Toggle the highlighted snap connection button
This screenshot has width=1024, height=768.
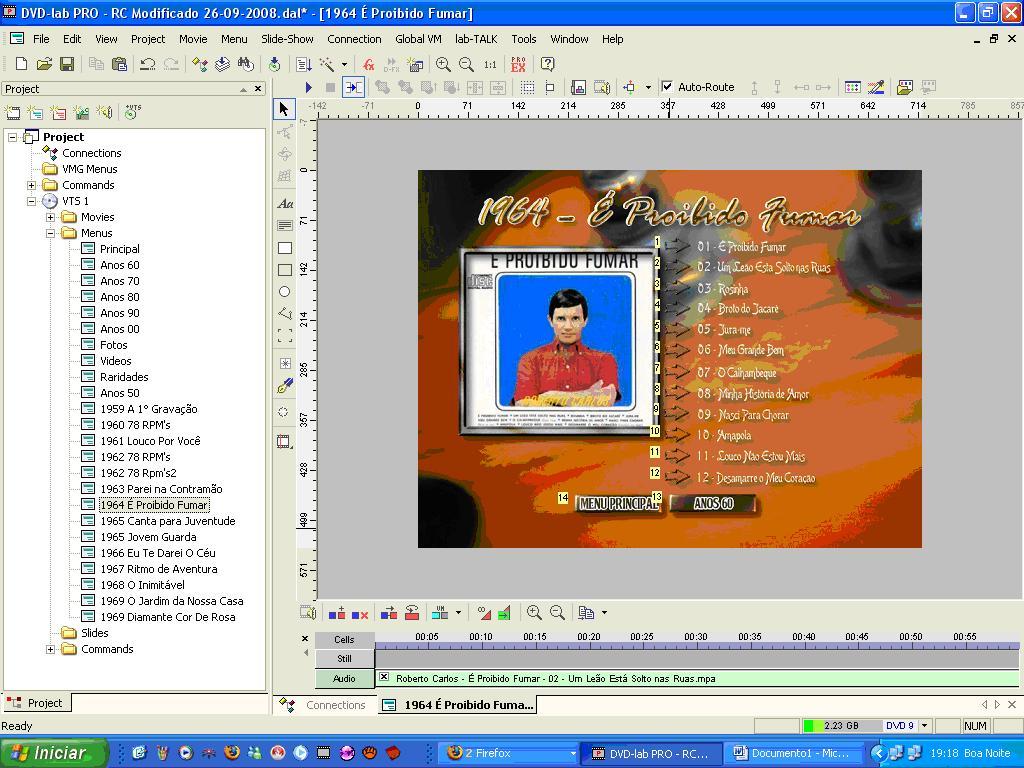(x=353, y=87)
